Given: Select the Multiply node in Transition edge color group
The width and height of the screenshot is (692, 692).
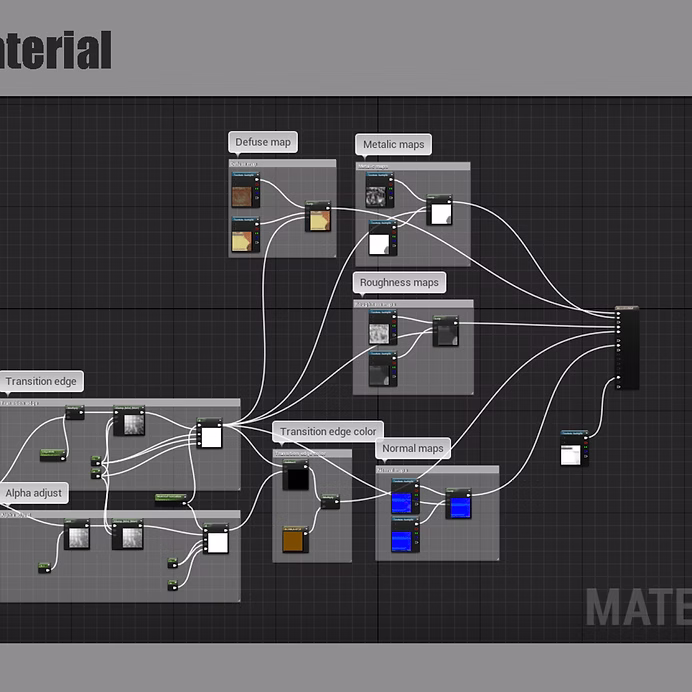Looking at the screenshot, I should [x=330, y=502].
